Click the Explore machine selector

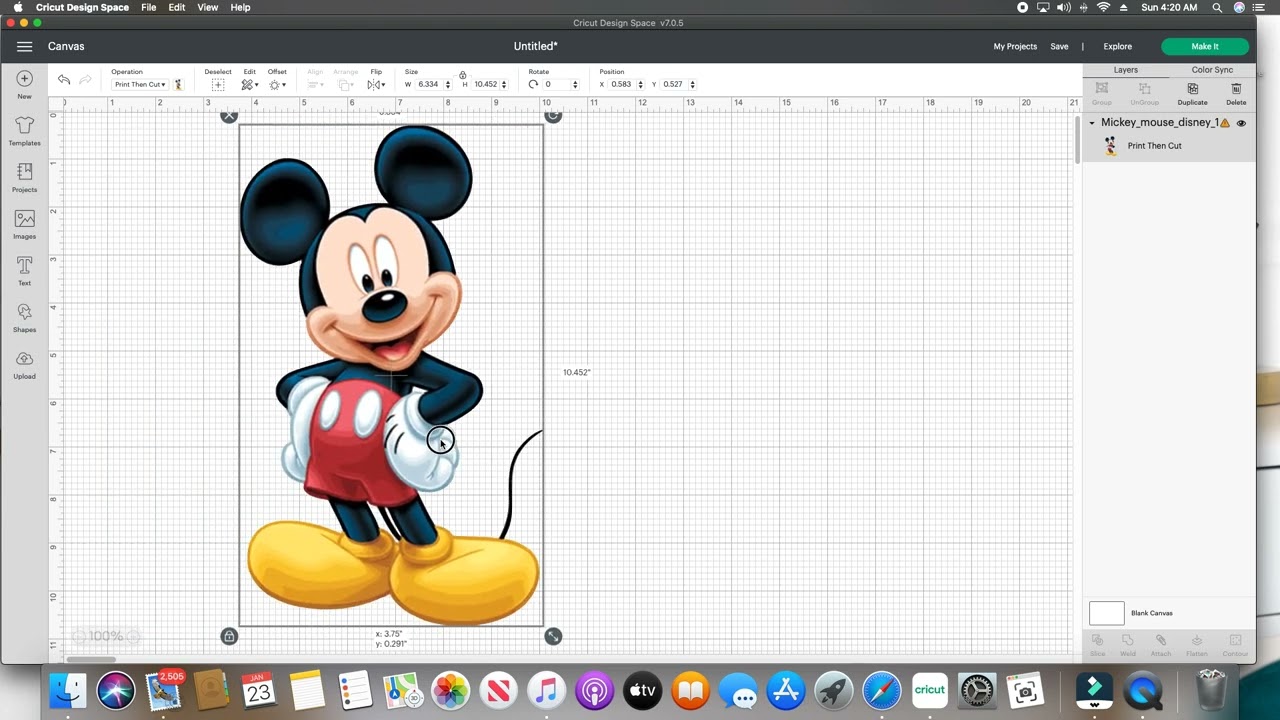(1118, 46)
